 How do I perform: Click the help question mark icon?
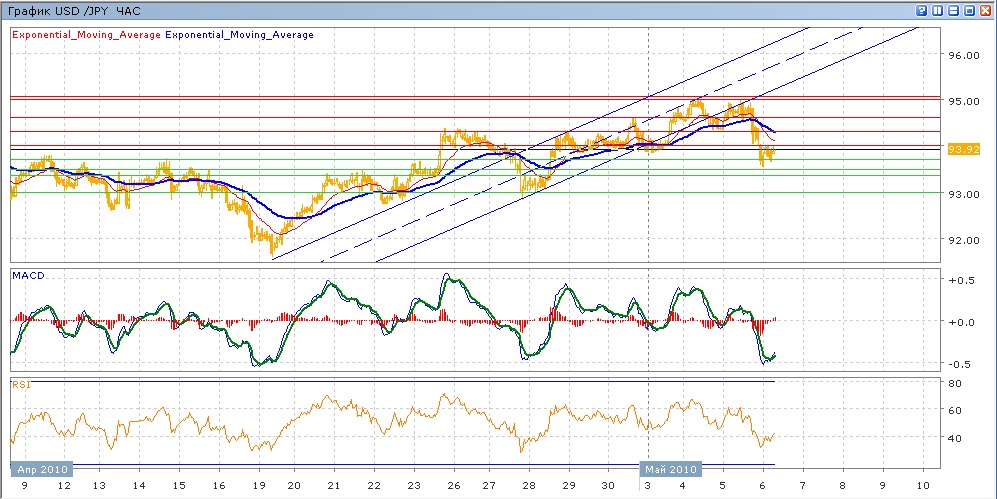[921, 10]
